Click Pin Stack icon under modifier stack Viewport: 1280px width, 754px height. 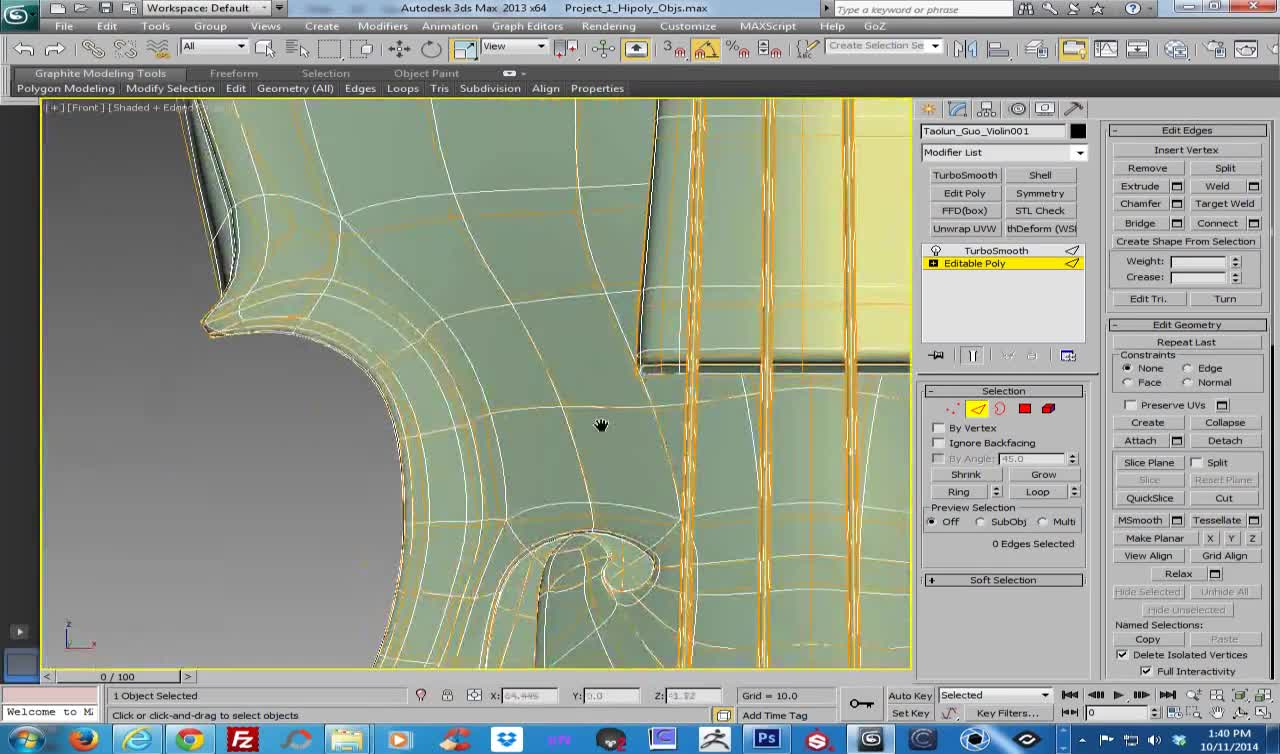tap(936, 356)
